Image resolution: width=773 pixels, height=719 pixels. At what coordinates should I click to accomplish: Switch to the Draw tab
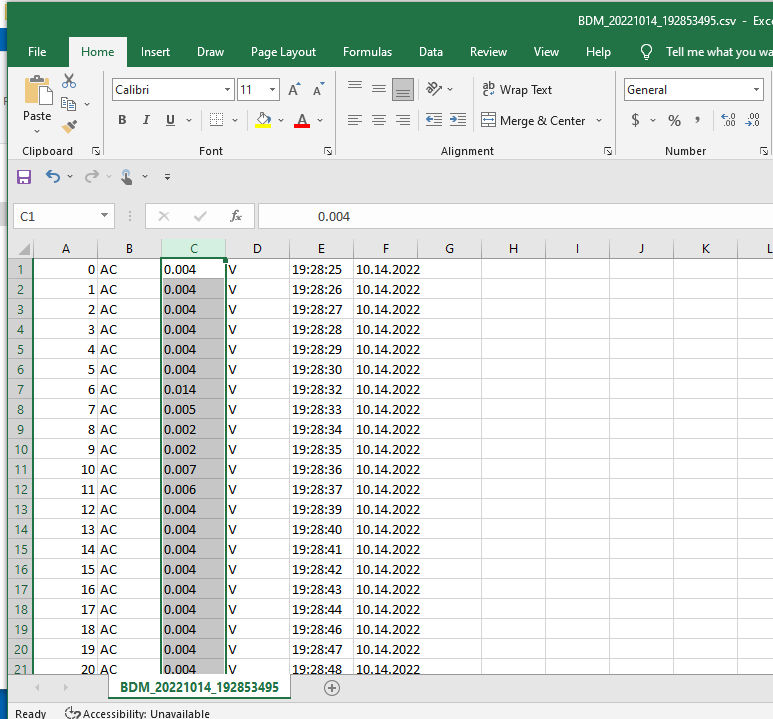211,52
